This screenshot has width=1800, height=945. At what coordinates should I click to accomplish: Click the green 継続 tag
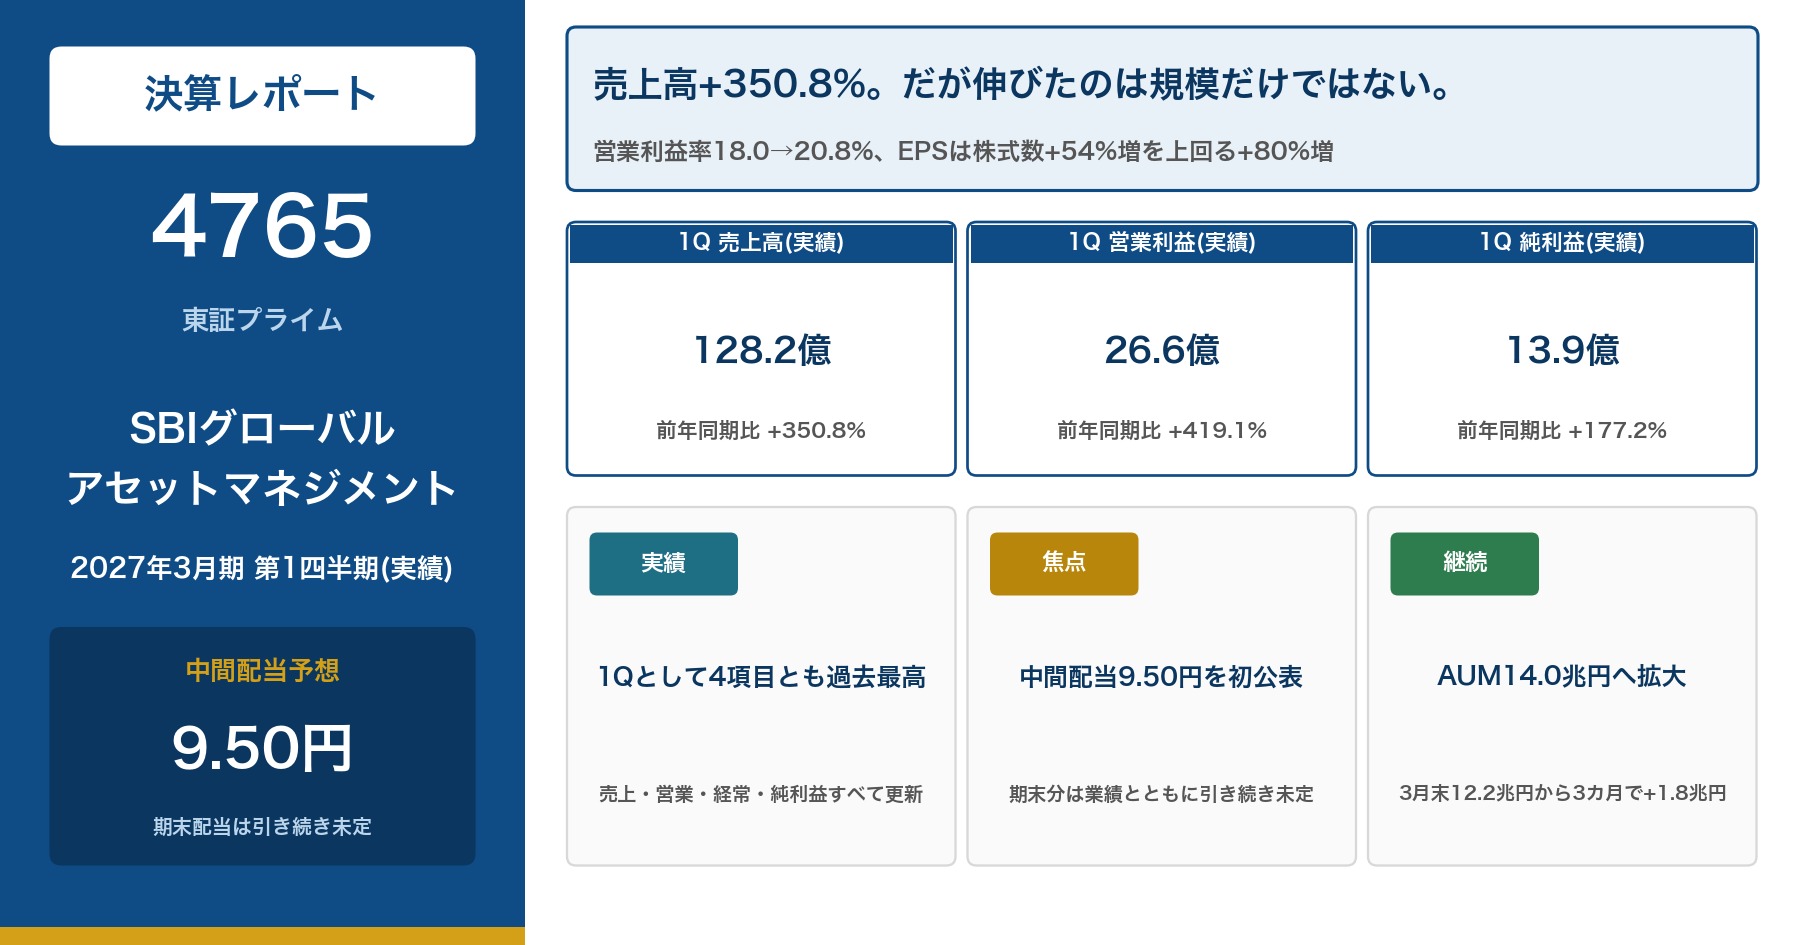coord(1464,564)
